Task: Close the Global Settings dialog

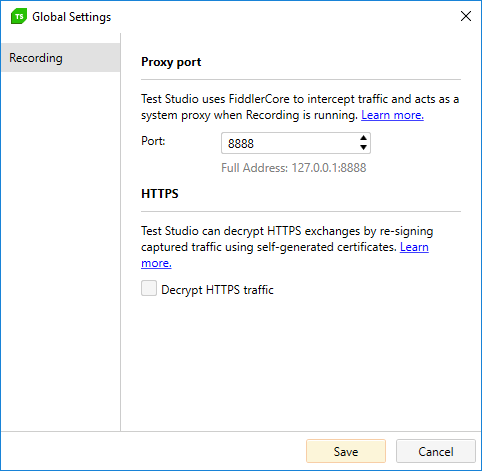Action: [x=466, y=16]
